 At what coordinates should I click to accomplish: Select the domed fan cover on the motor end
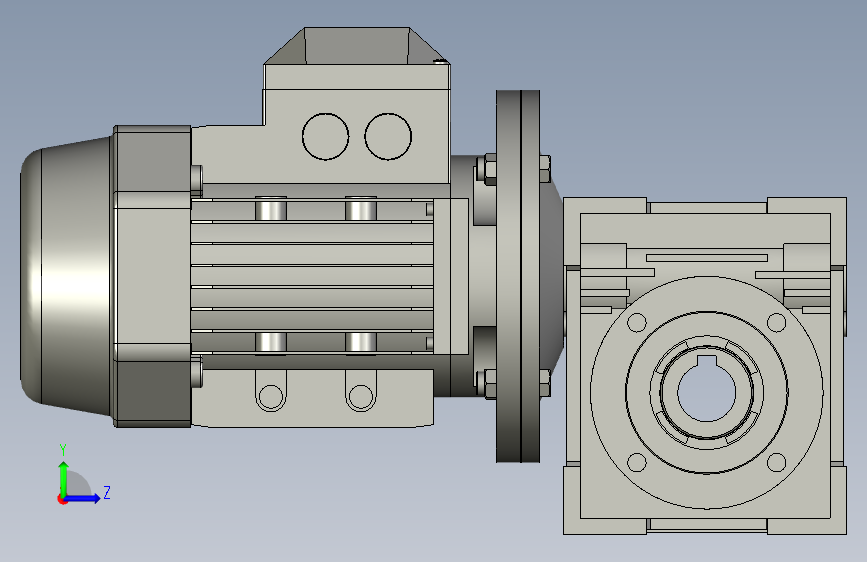[65, 275]
